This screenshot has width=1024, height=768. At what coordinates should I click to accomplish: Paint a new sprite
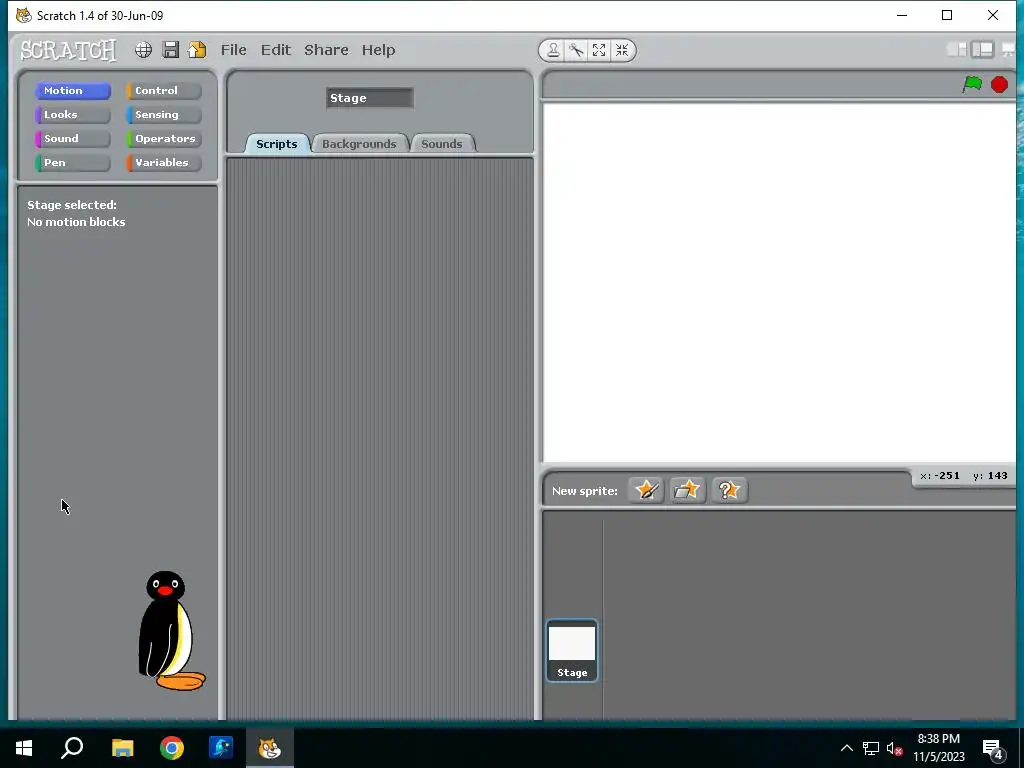pyautogui.click(x=647, y=490)
